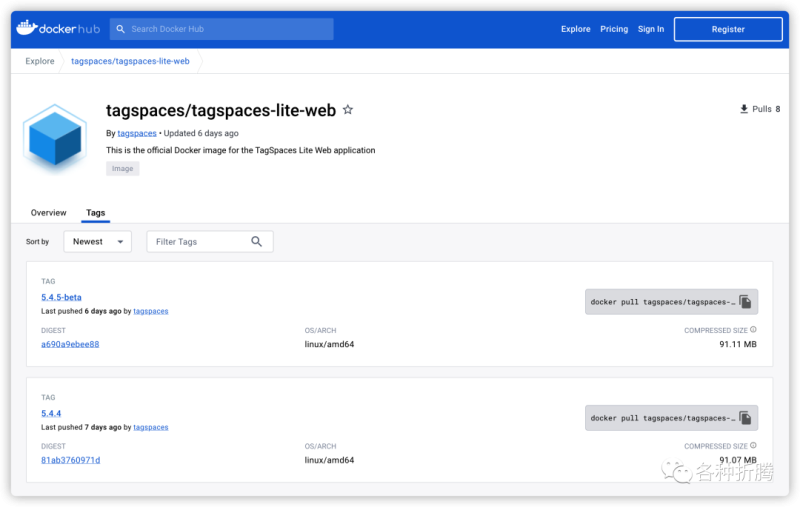This screenshot has width=800, height=507.
Task: Copy the docker pull command for 5.4.4
Action: [x=745, y=418]
